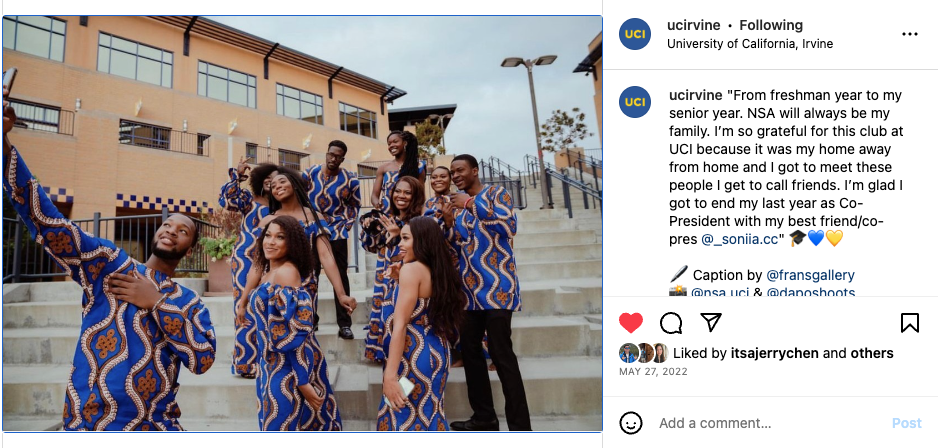The width and height of the screenshot is (938, 448).
Task: Click the Add a comment field
Action: point(765,423)
